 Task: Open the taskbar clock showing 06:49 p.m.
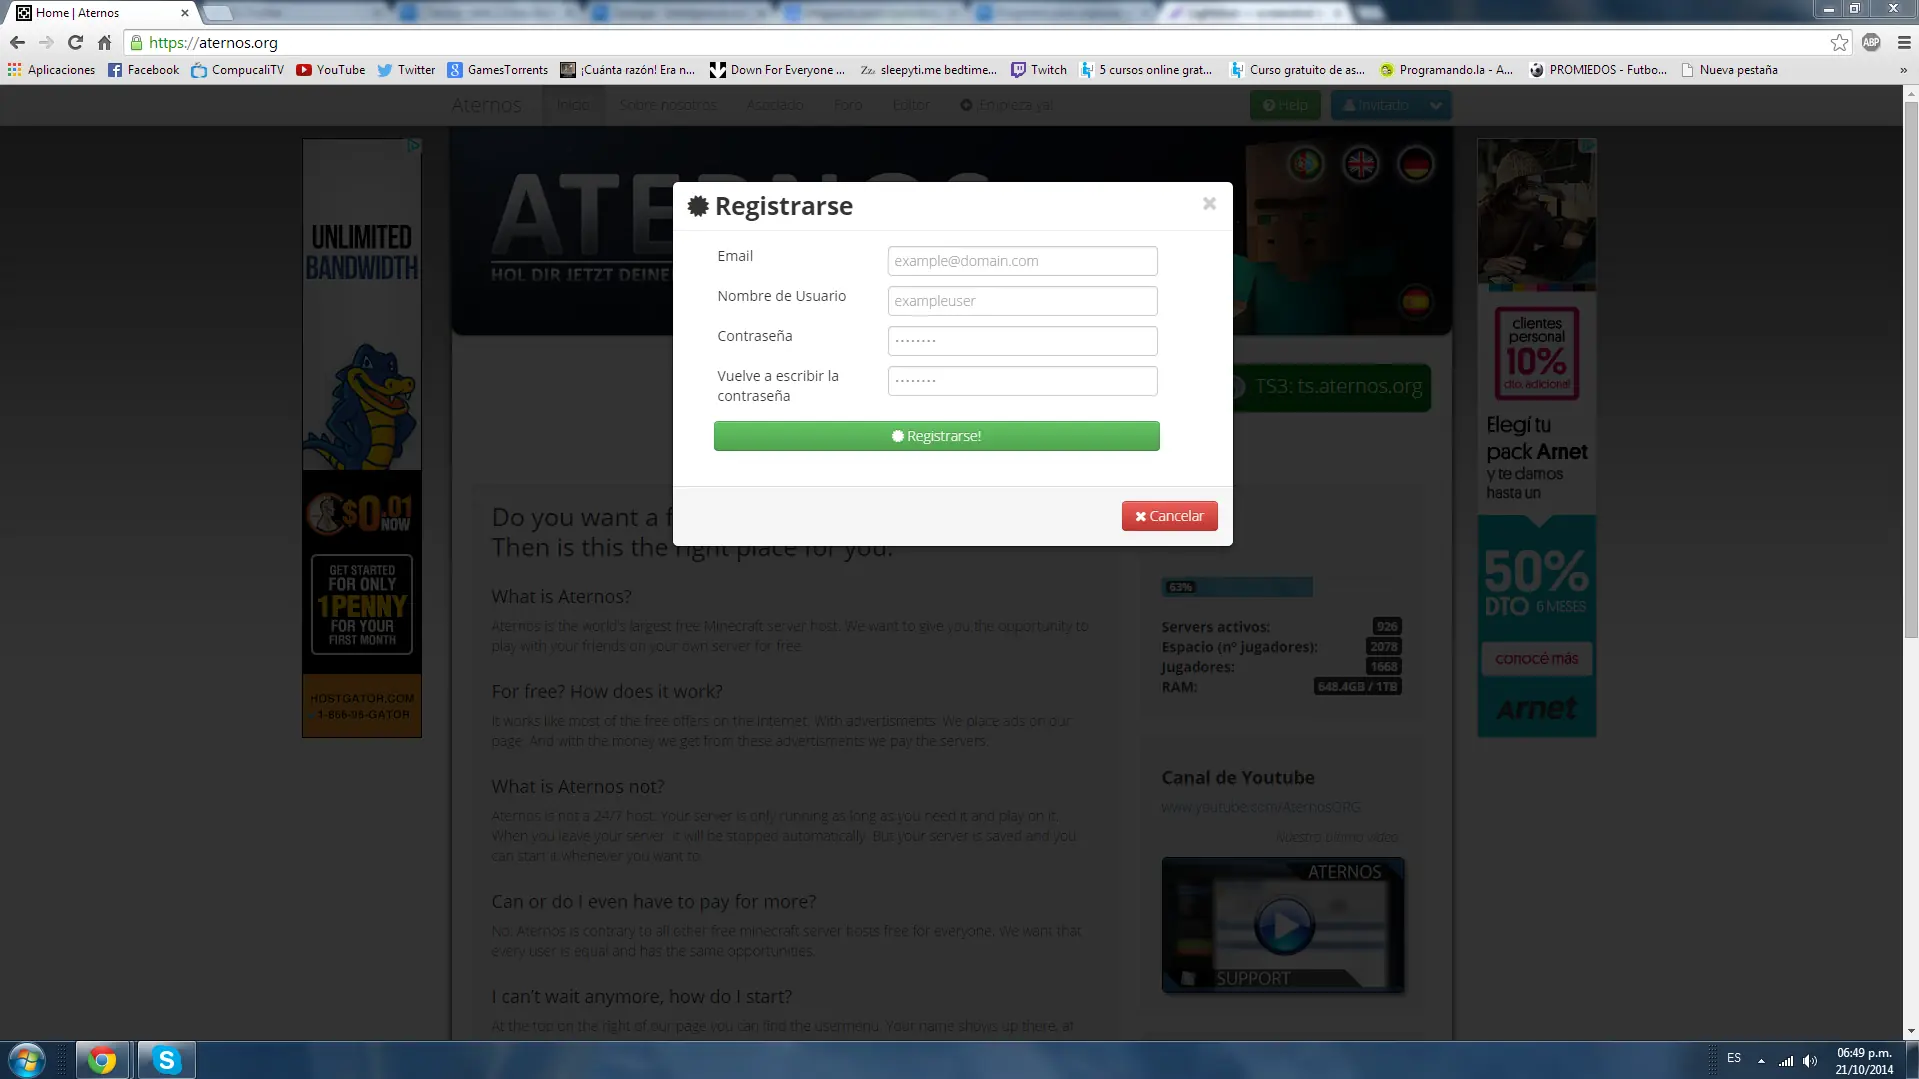pos(1864,1061)
